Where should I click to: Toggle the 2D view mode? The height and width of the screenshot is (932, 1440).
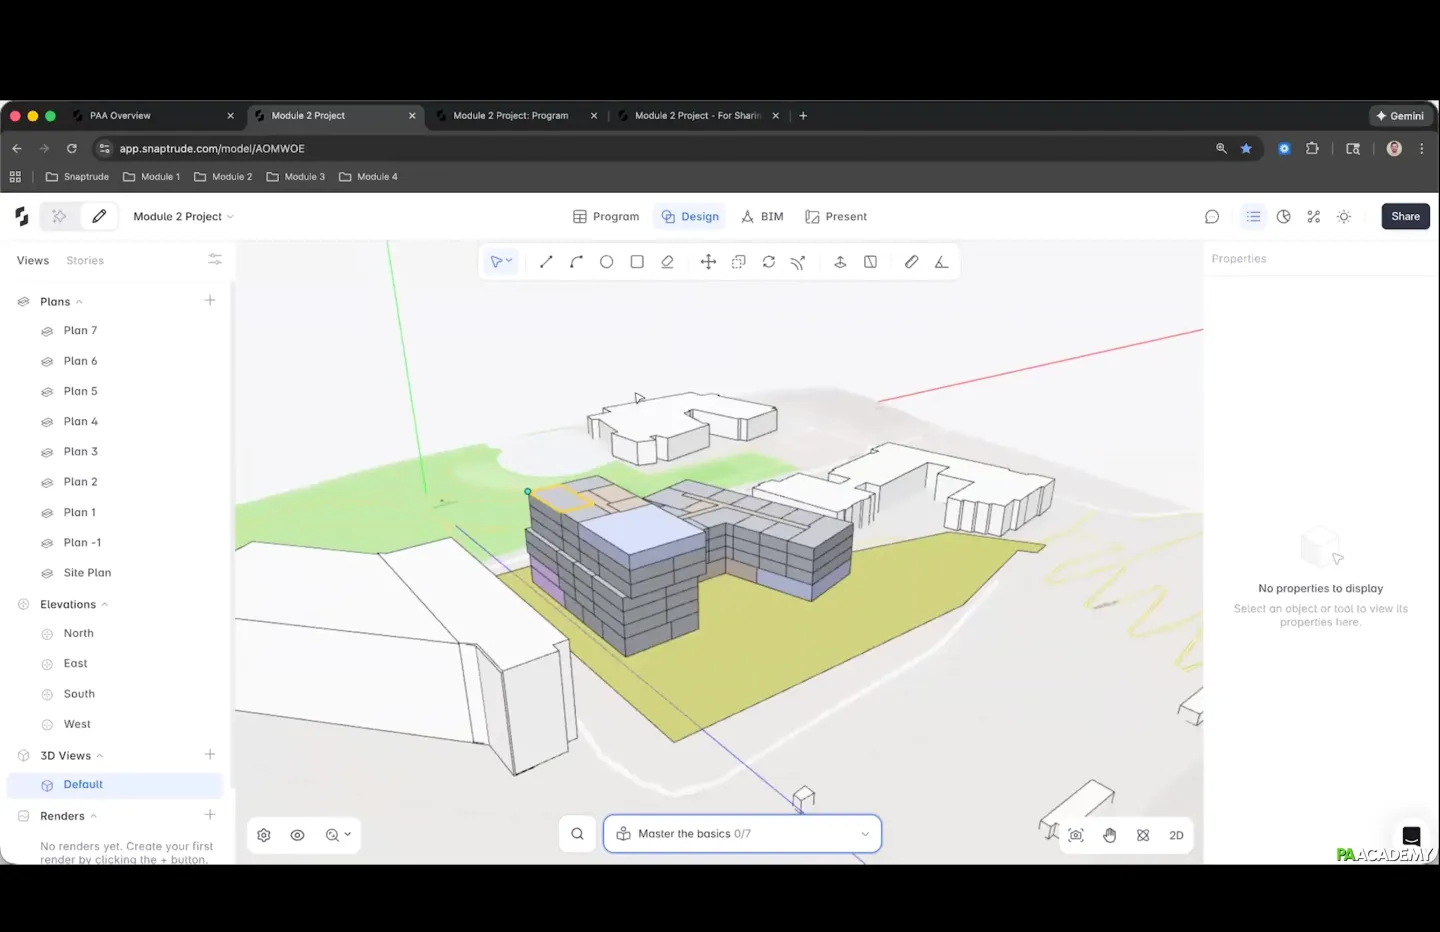point(1176,835)
